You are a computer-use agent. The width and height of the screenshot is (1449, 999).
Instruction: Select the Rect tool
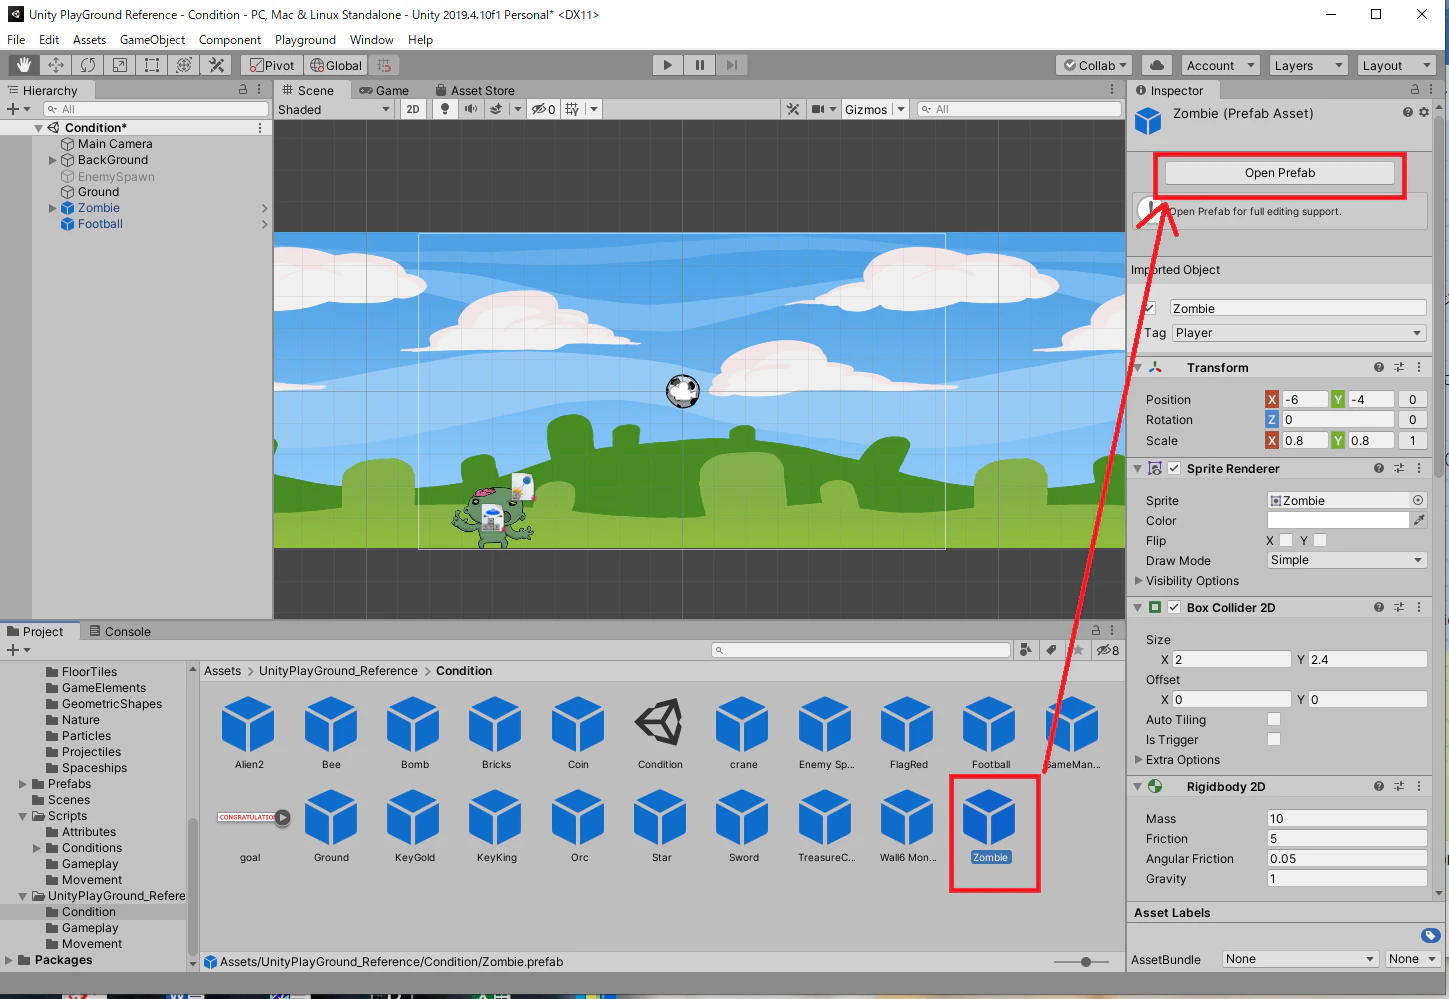[152, 65]
